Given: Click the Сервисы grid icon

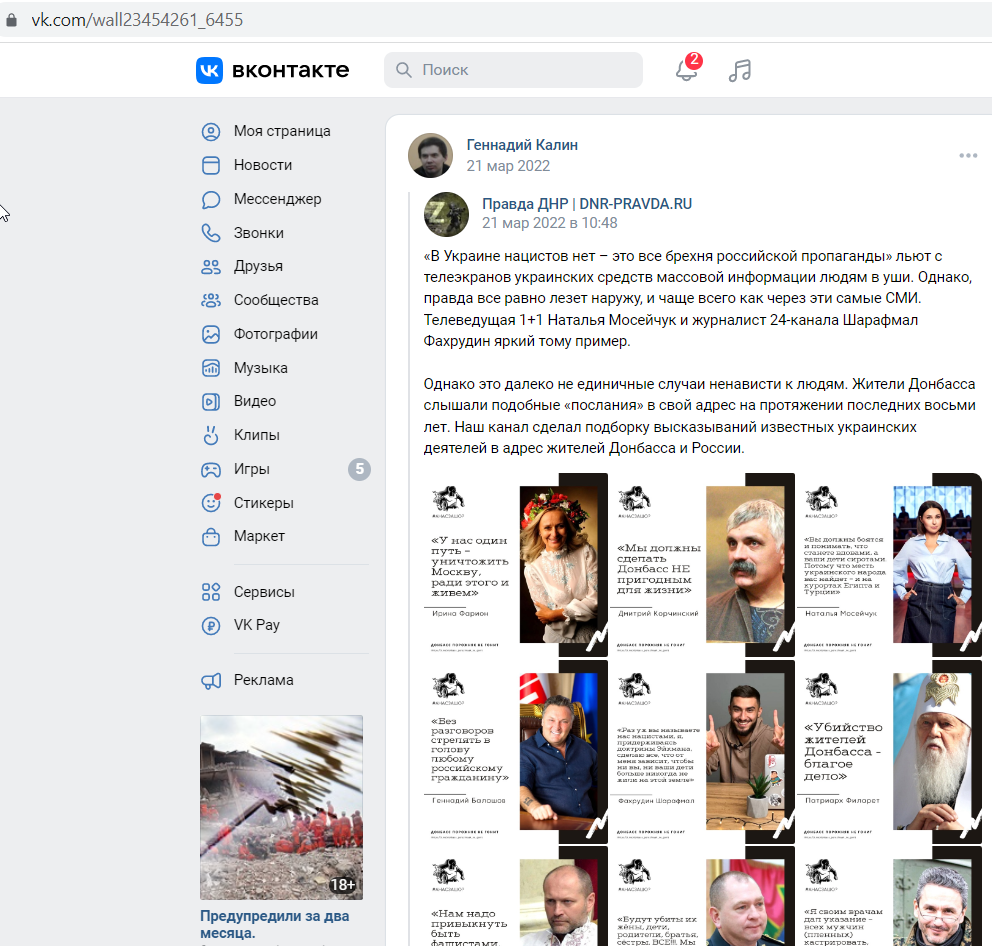Looking at the screenshot, I should pos(211,592).
